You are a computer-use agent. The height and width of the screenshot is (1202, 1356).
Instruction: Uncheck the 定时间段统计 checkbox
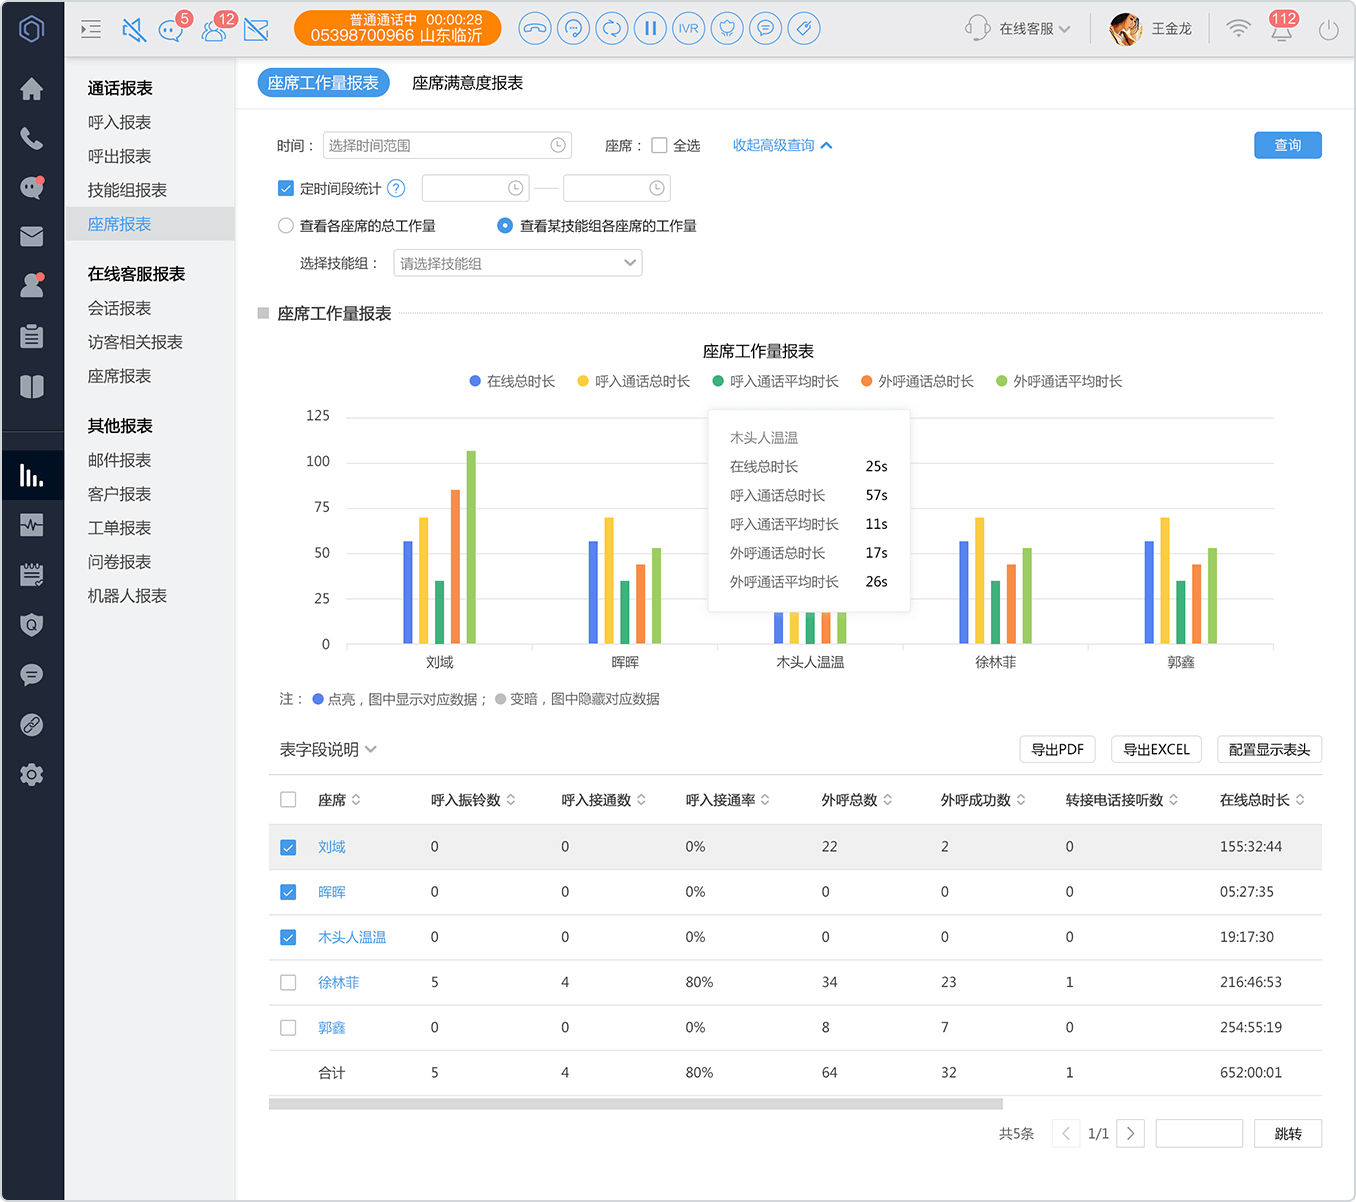(x=286, y=188)
